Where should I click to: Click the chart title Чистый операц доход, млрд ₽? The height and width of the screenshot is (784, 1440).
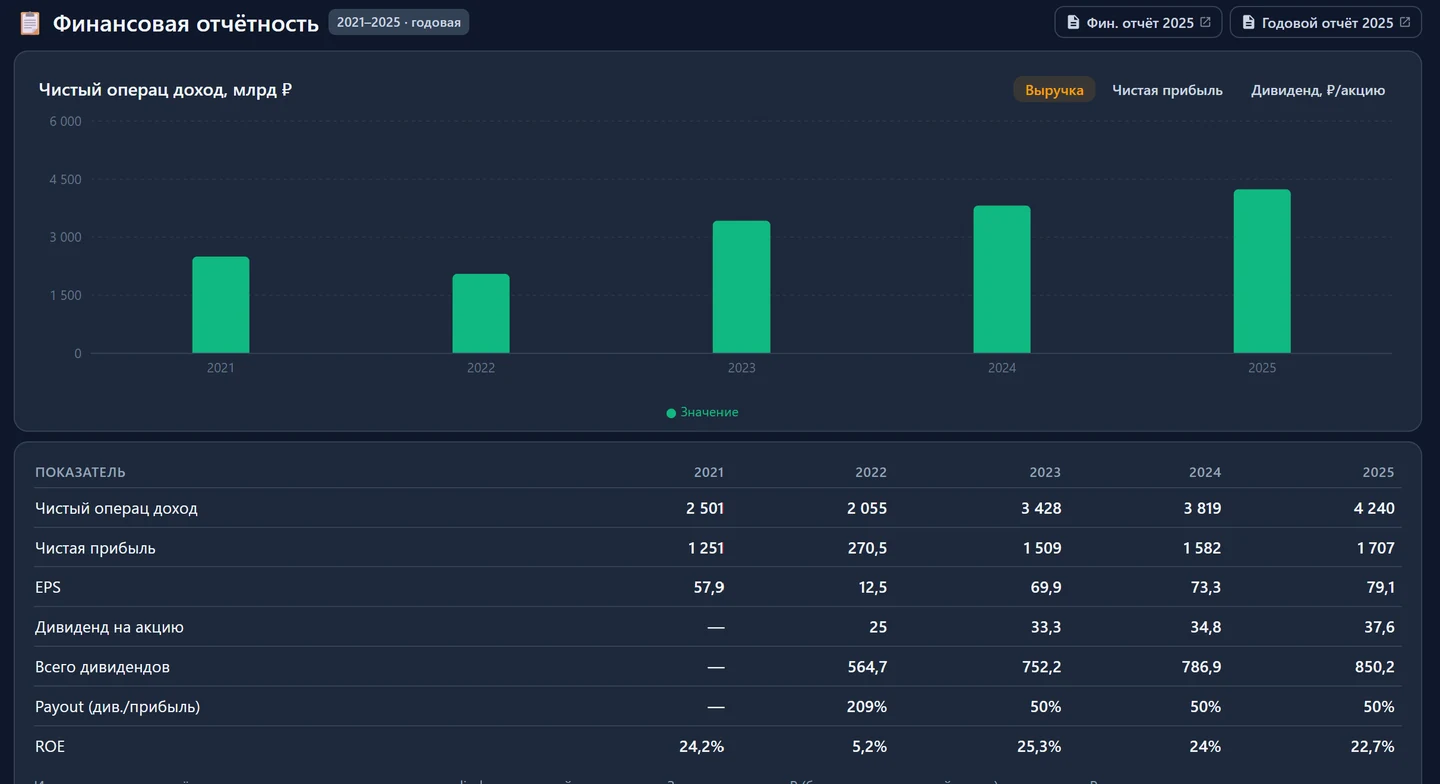[165, 90]
